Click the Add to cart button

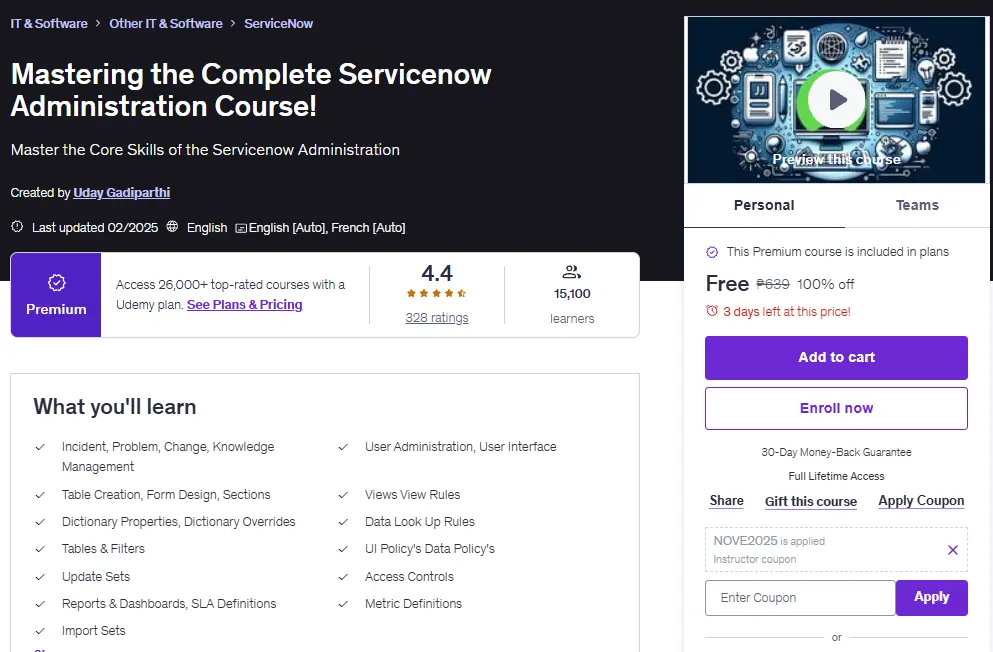tap(836, 358)
